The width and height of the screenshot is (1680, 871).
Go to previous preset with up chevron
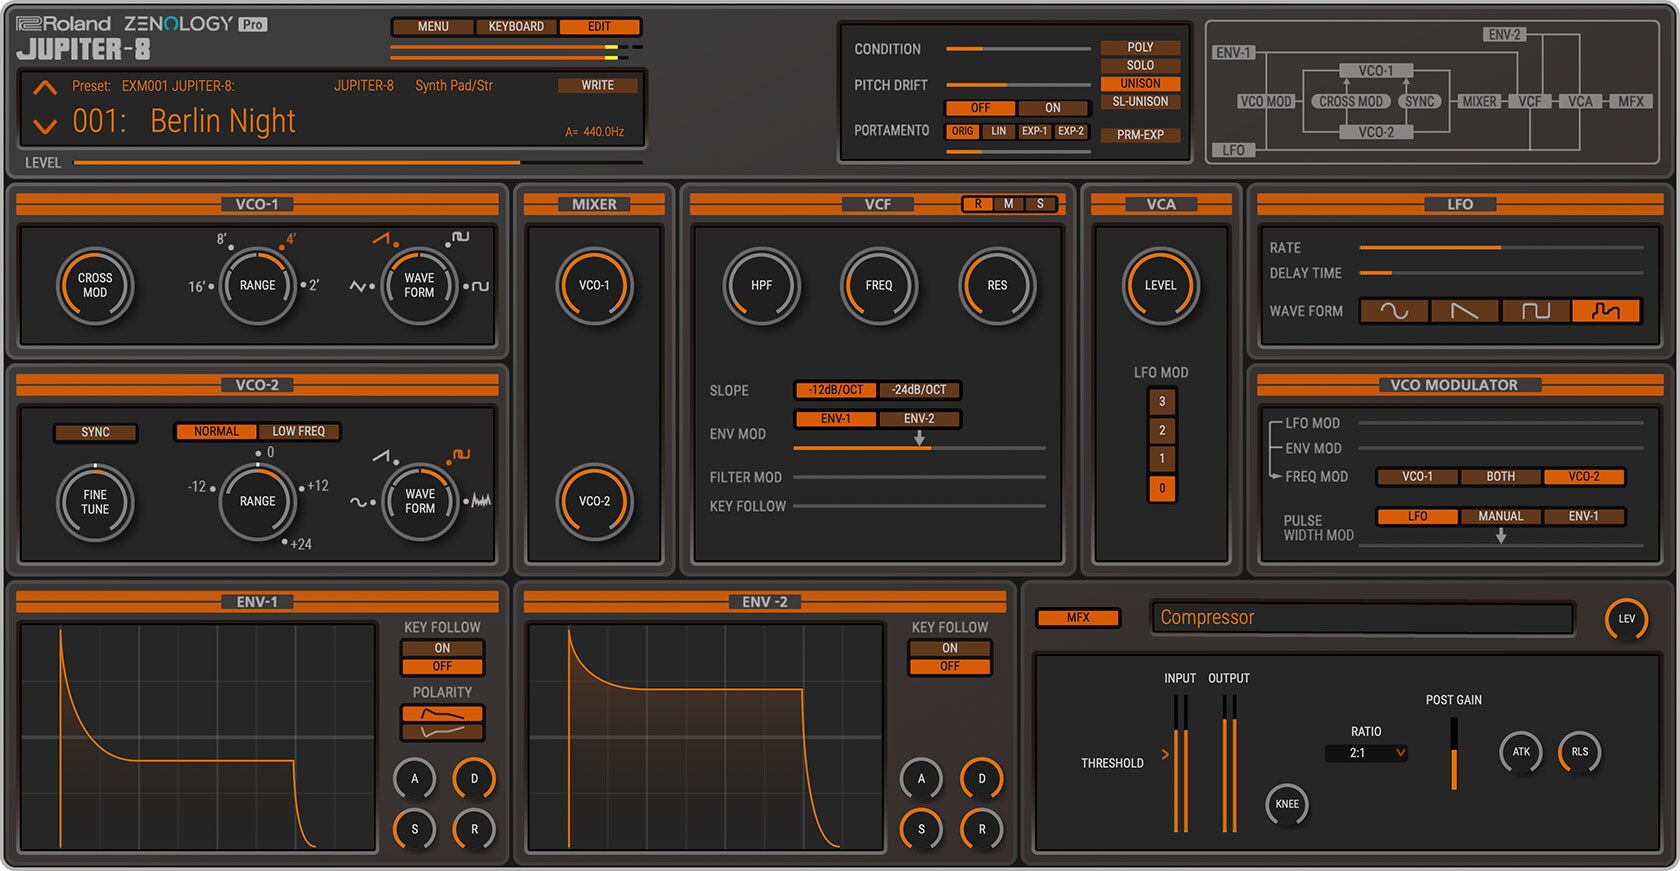tap(45, 88)
